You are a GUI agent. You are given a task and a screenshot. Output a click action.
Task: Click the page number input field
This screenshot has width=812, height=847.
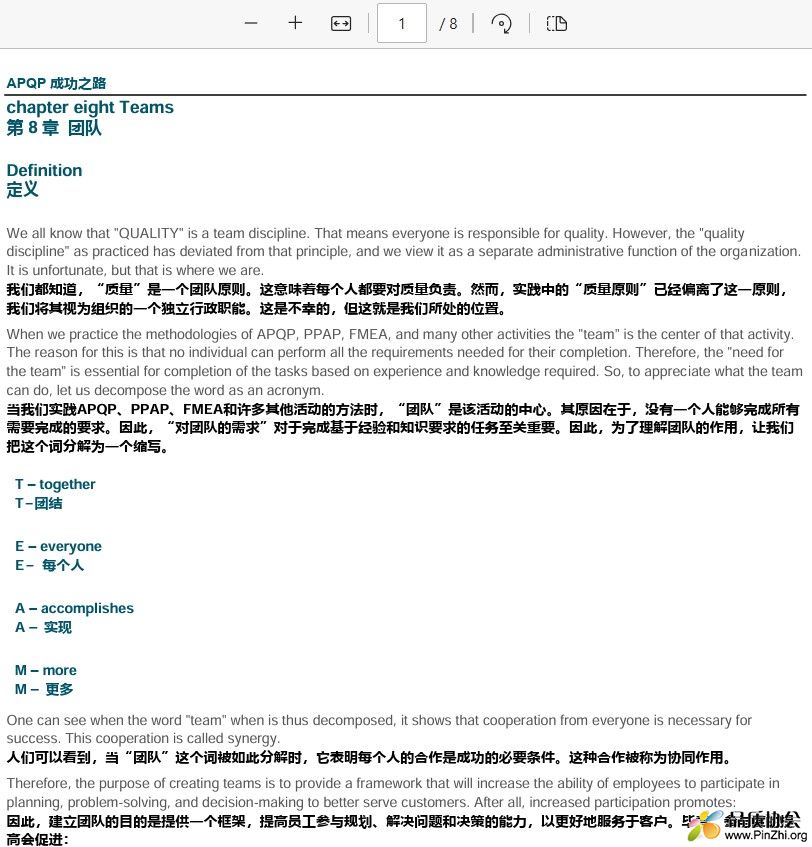(x=402, y=23)
